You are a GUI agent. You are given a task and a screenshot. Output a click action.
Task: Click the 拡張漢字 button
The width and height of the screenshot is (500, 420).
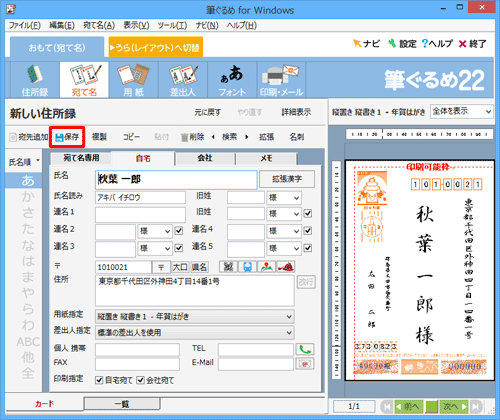(x=287, y=179)
